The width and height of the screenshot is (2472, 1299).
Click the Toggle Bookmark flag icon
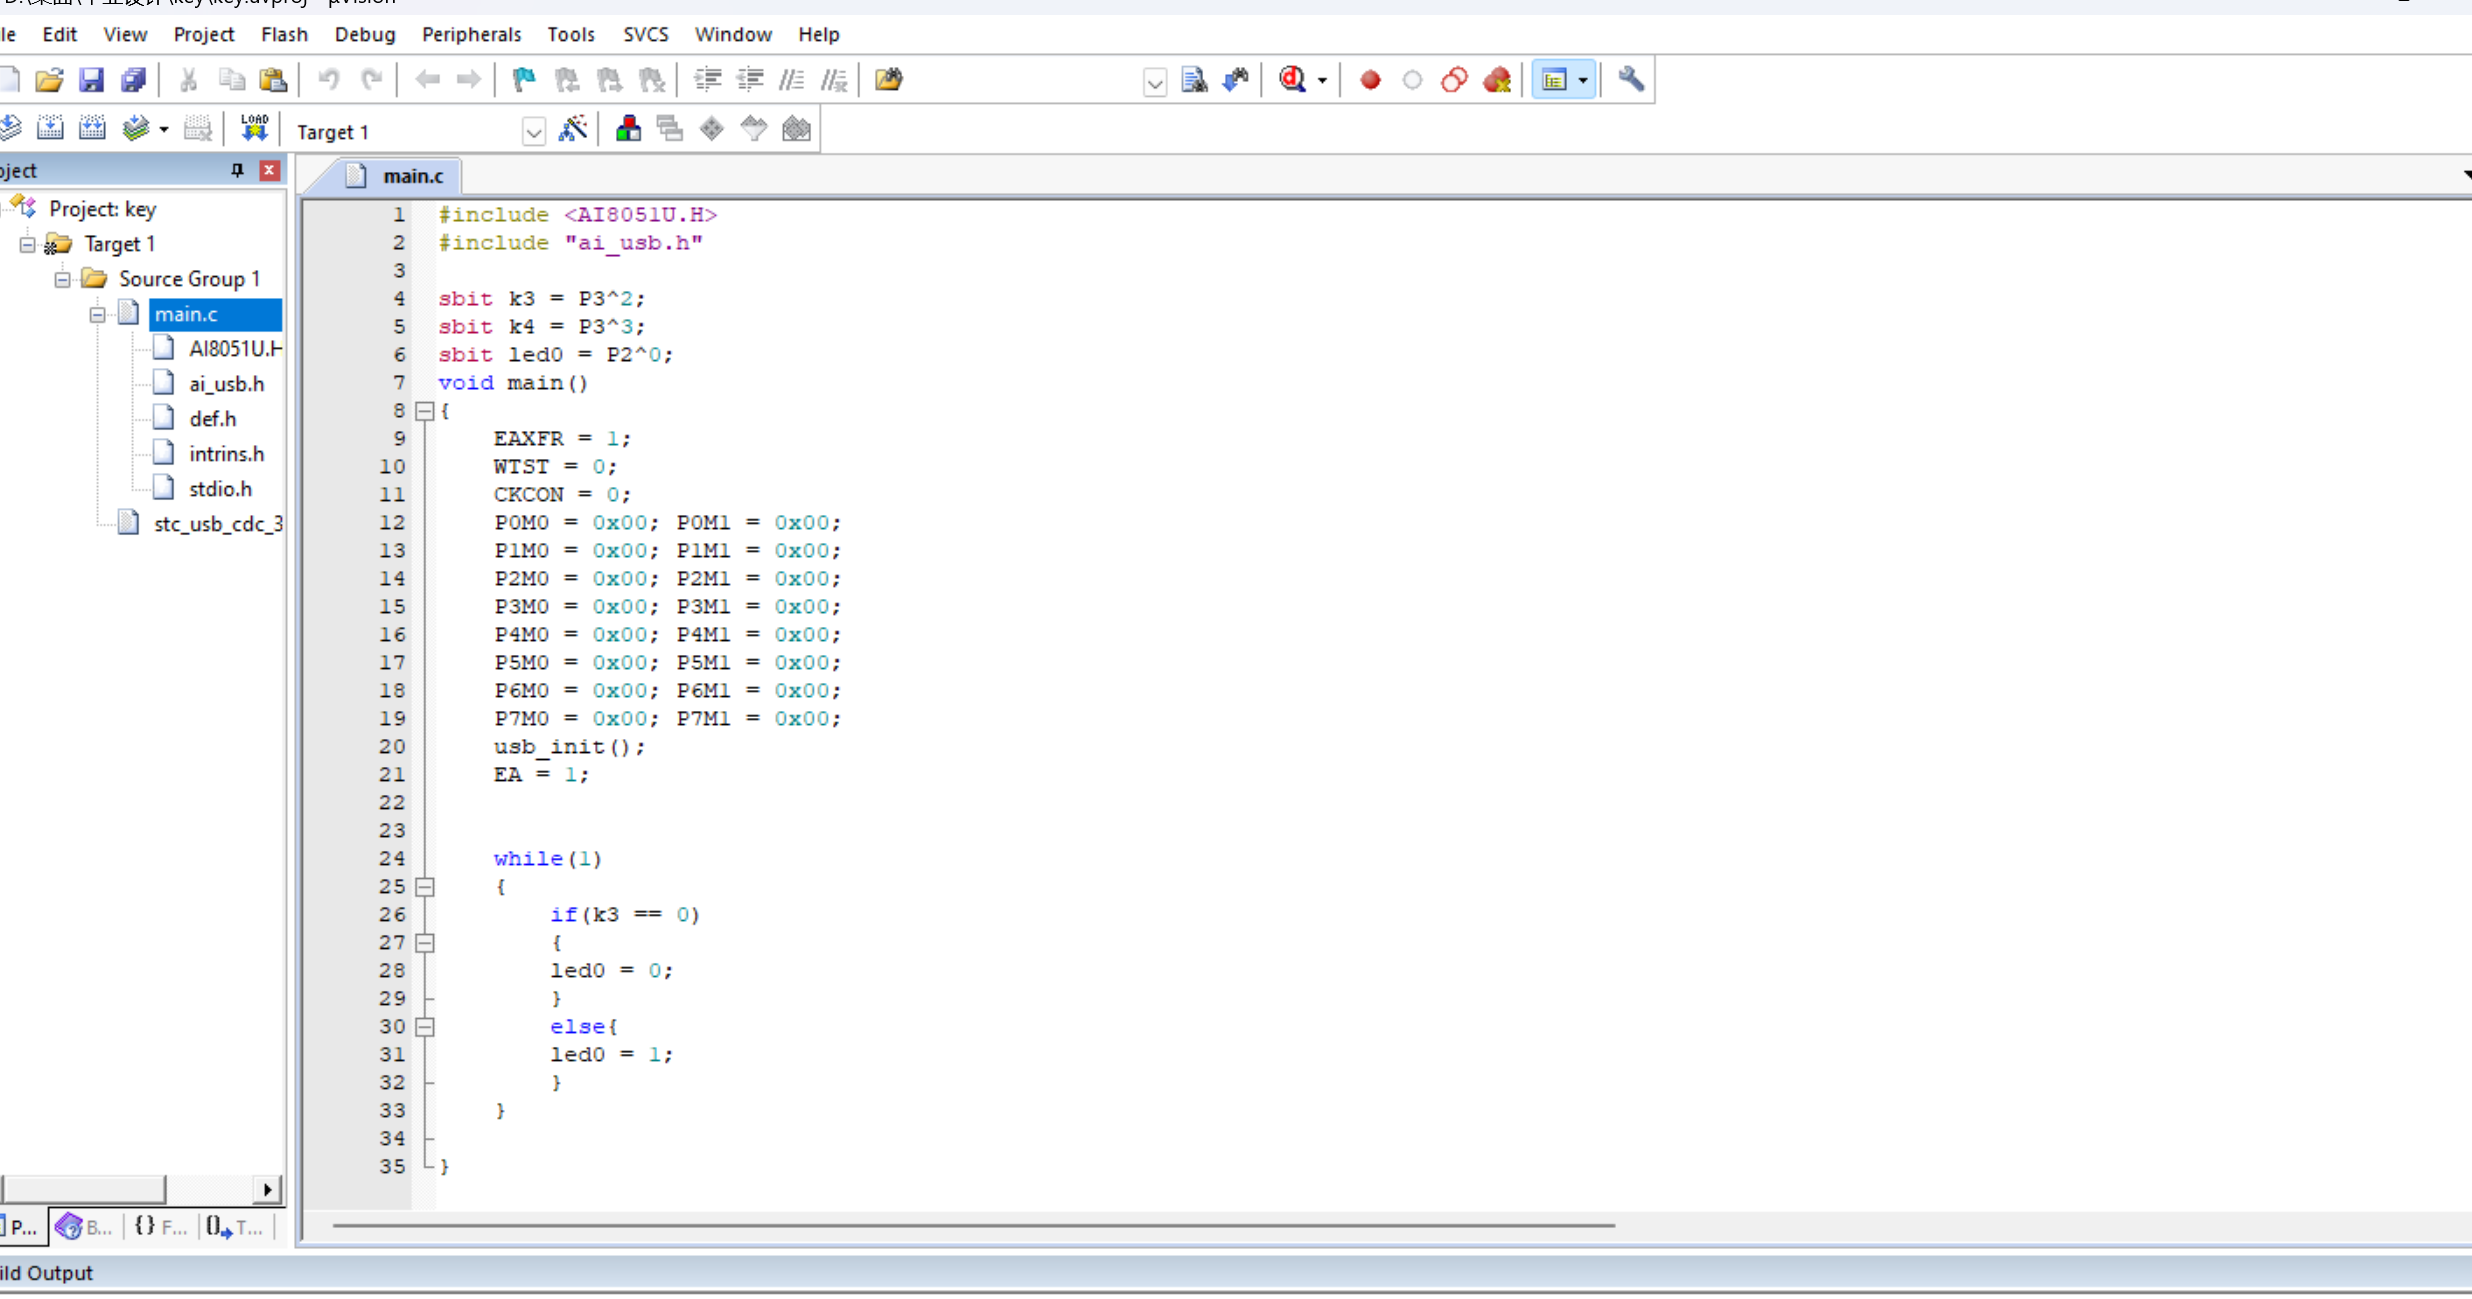(523, 80)
